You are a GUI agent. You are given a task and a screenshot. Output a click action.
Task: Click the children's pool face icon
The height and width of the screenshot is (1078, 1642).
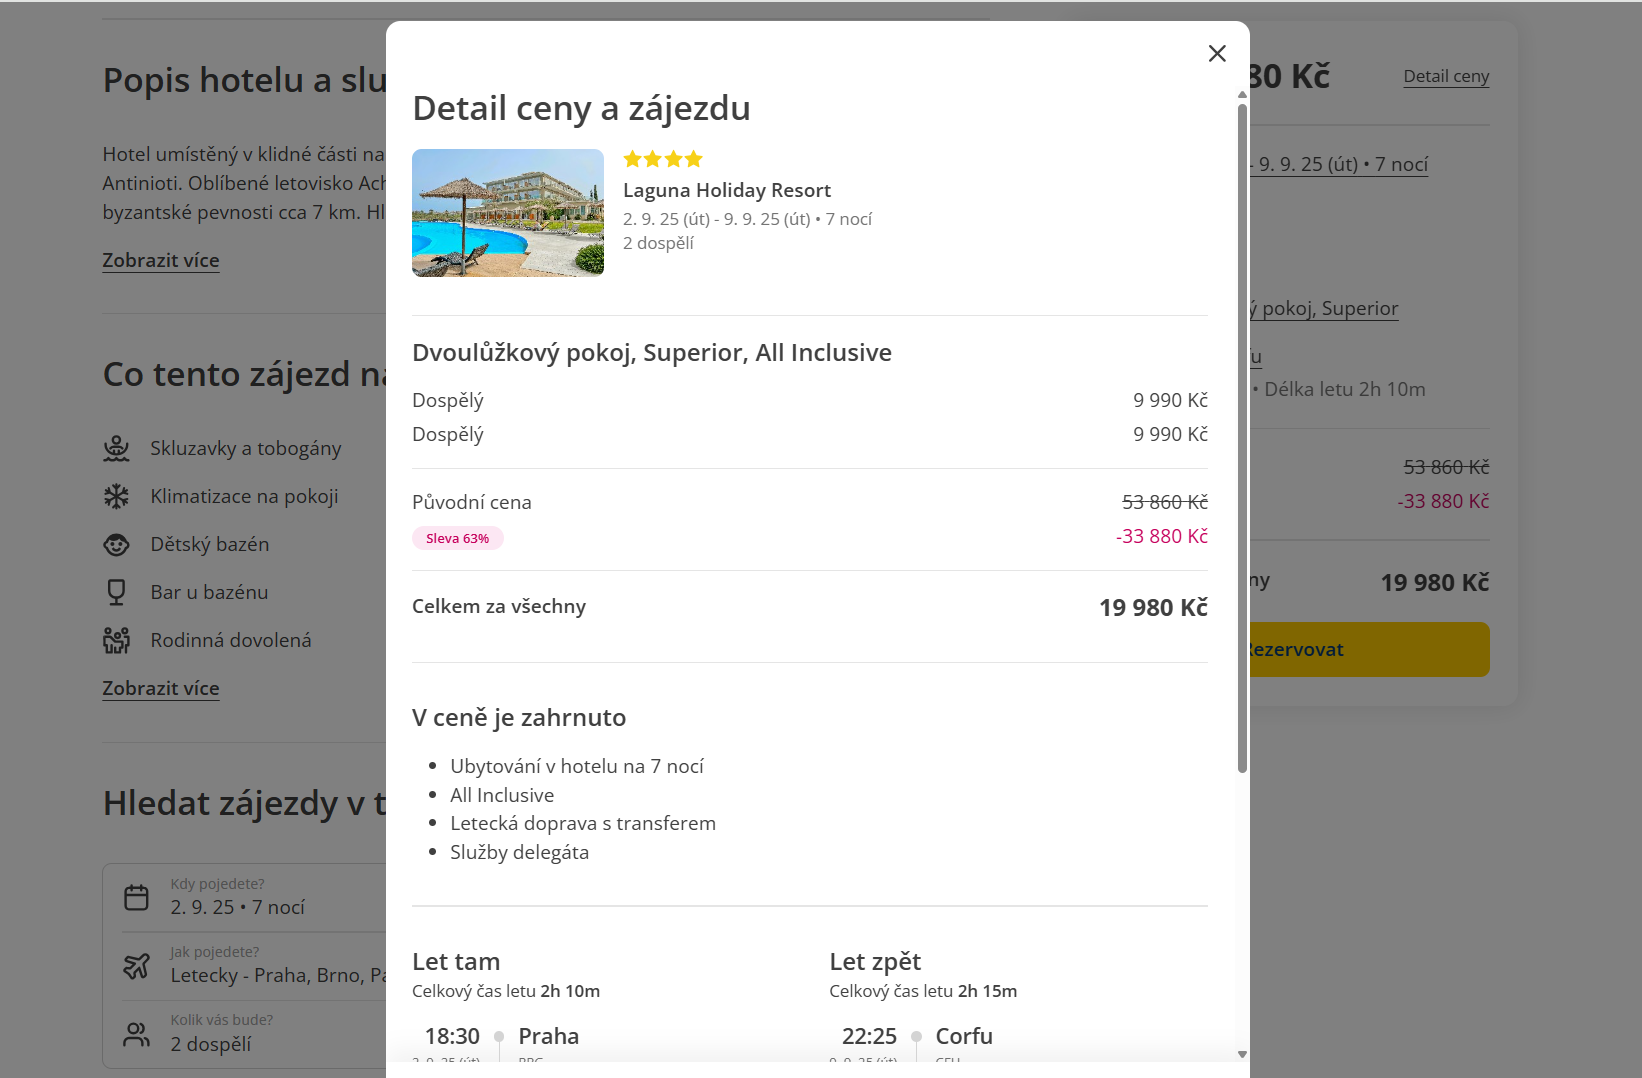pos(117,544)
